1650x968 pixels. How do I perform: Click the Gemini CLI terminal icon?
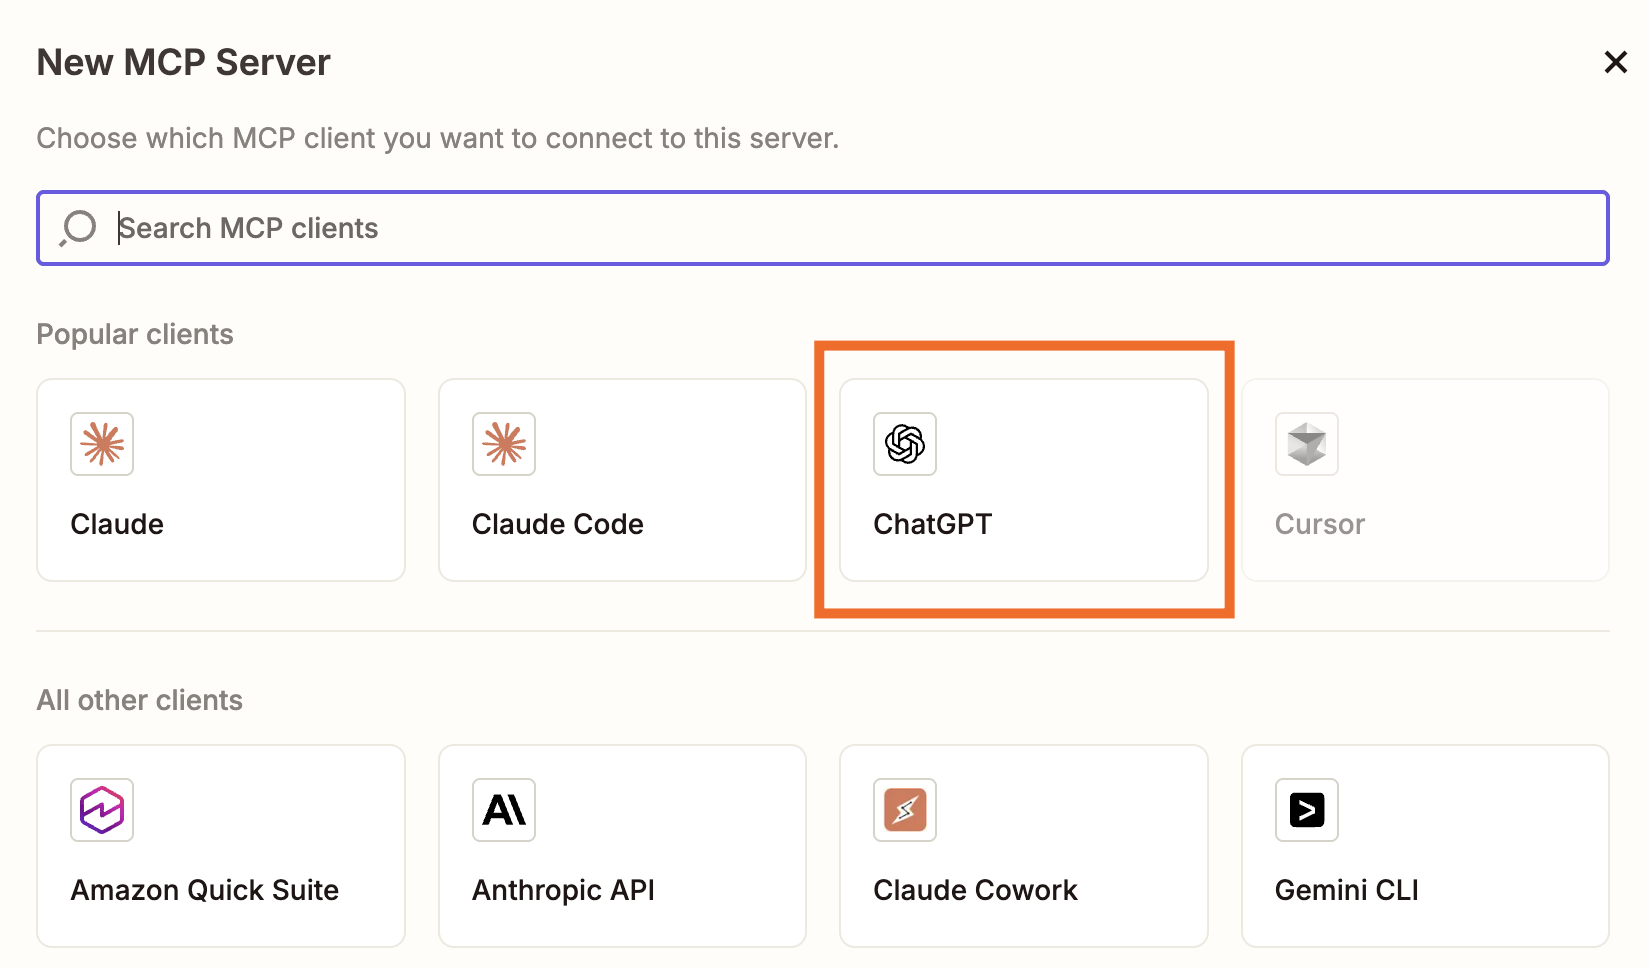(1306, 810)
